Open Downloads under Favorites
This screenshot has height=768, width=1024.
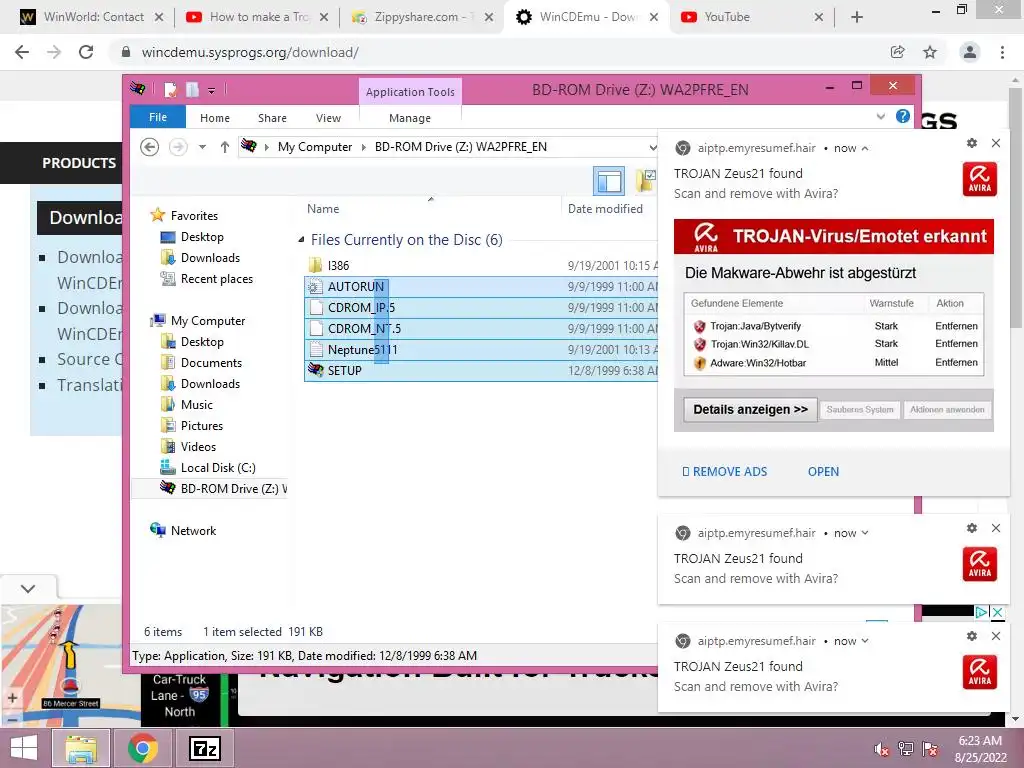[210, 257]
